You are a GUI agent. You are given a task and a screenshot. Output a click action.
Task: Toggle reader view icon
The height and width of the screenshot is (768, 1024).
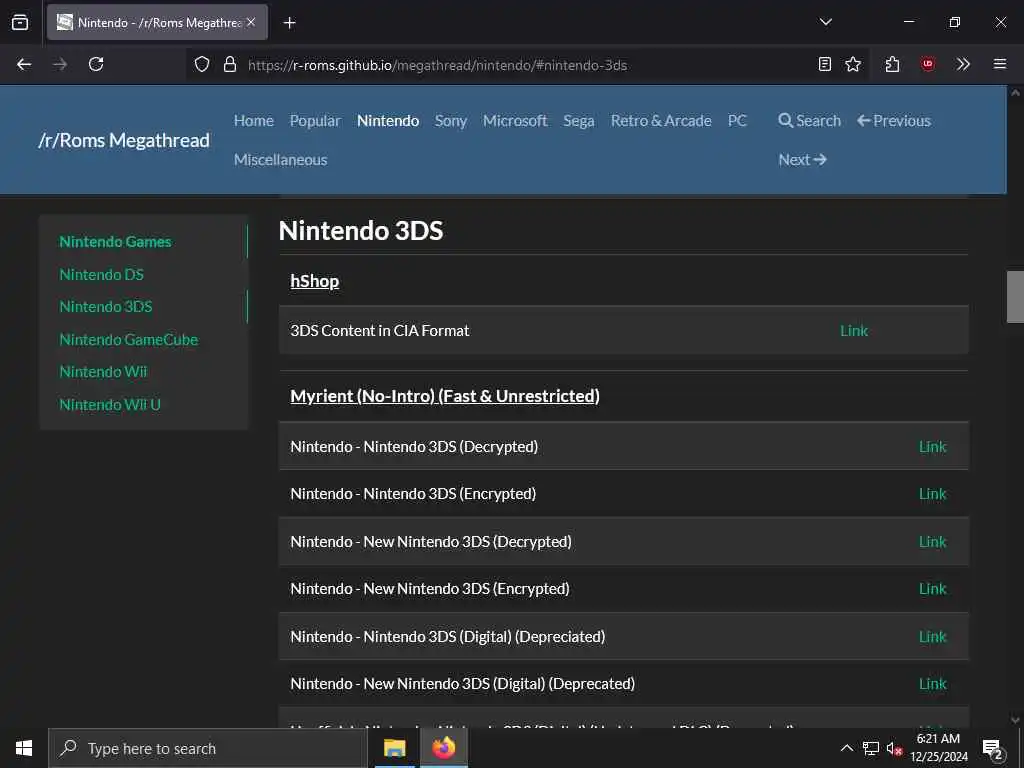coord(825,64)
